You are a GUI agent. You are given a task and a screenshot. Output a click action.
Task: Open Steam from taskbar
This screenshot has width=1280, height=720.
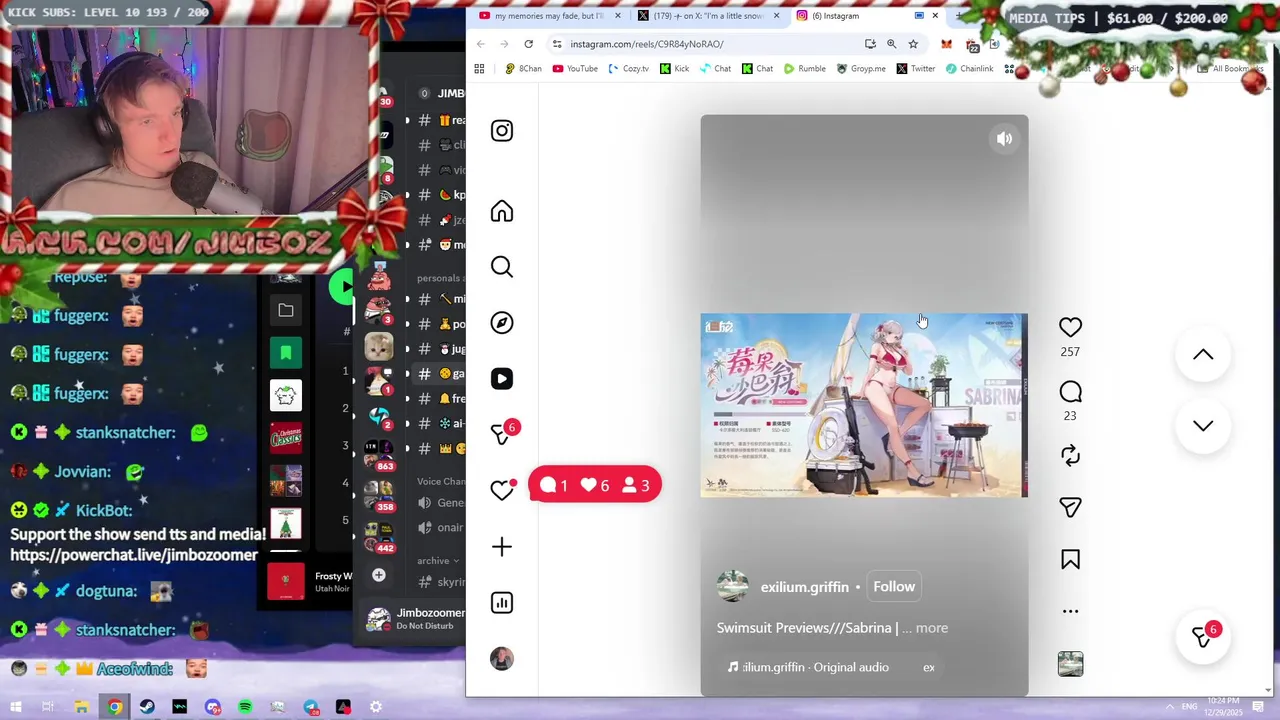(x=147, y=707)
